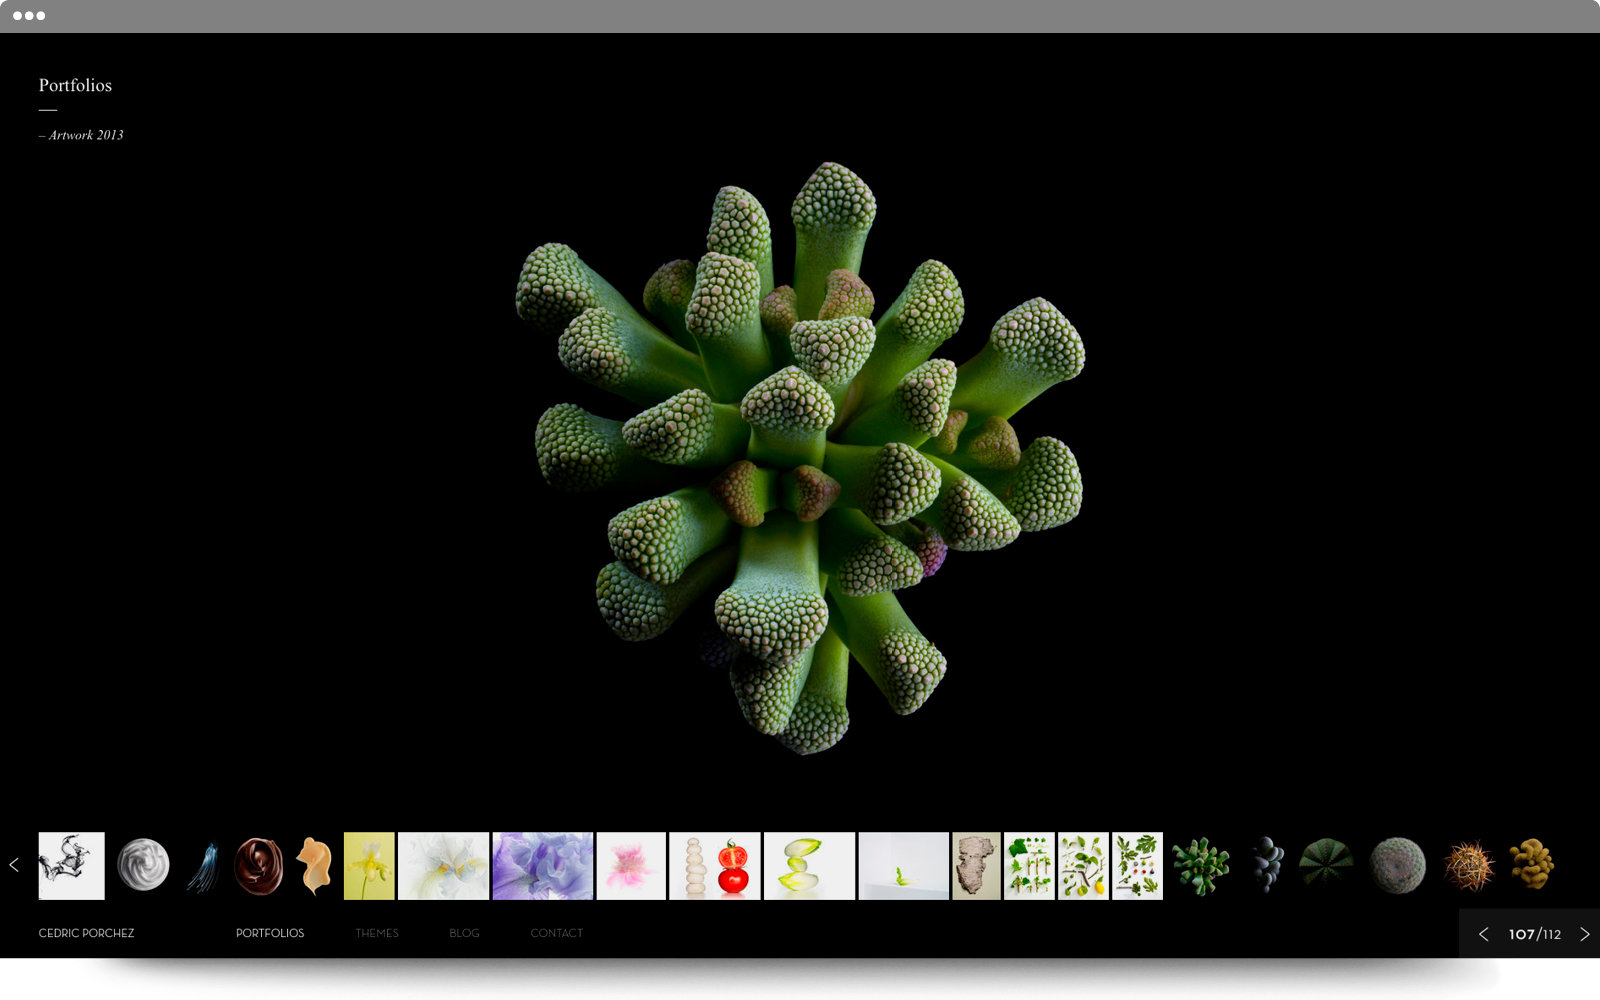Select the stacked green endive thumbnail
The image size is (1600, 1000).
(810, 866)
